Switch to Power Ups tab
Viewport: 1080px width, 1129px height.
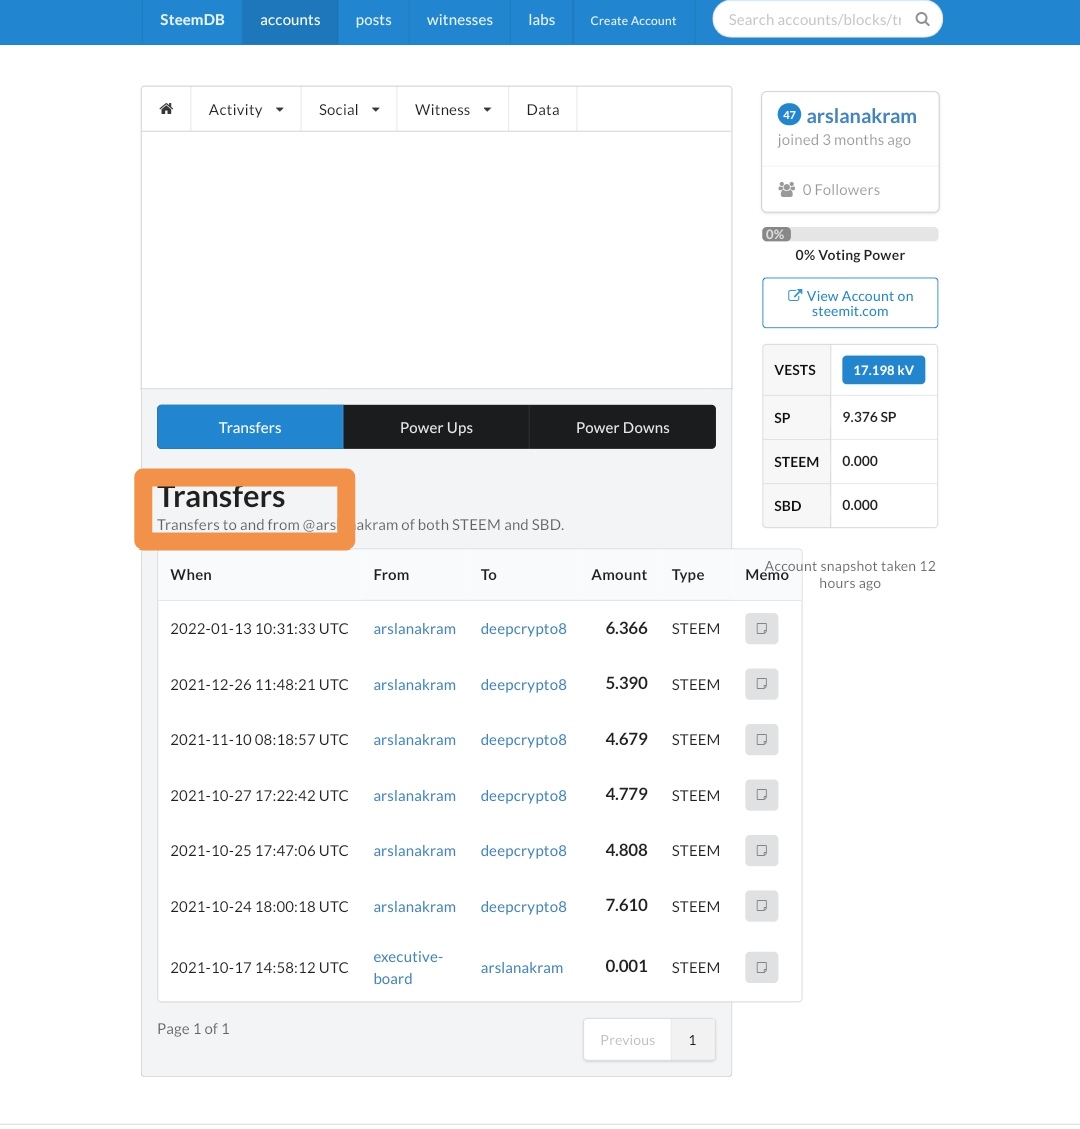pos(436,427)
